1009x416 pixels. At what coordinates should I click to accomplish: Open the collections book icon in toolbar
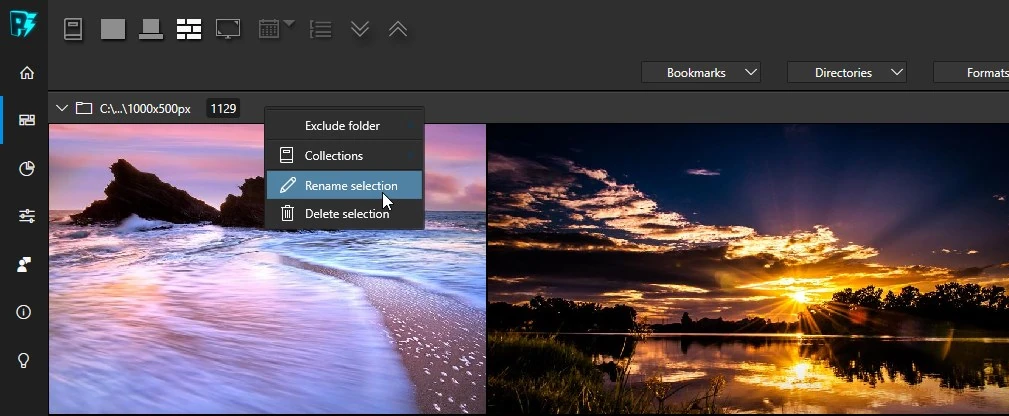click(73, 29)
